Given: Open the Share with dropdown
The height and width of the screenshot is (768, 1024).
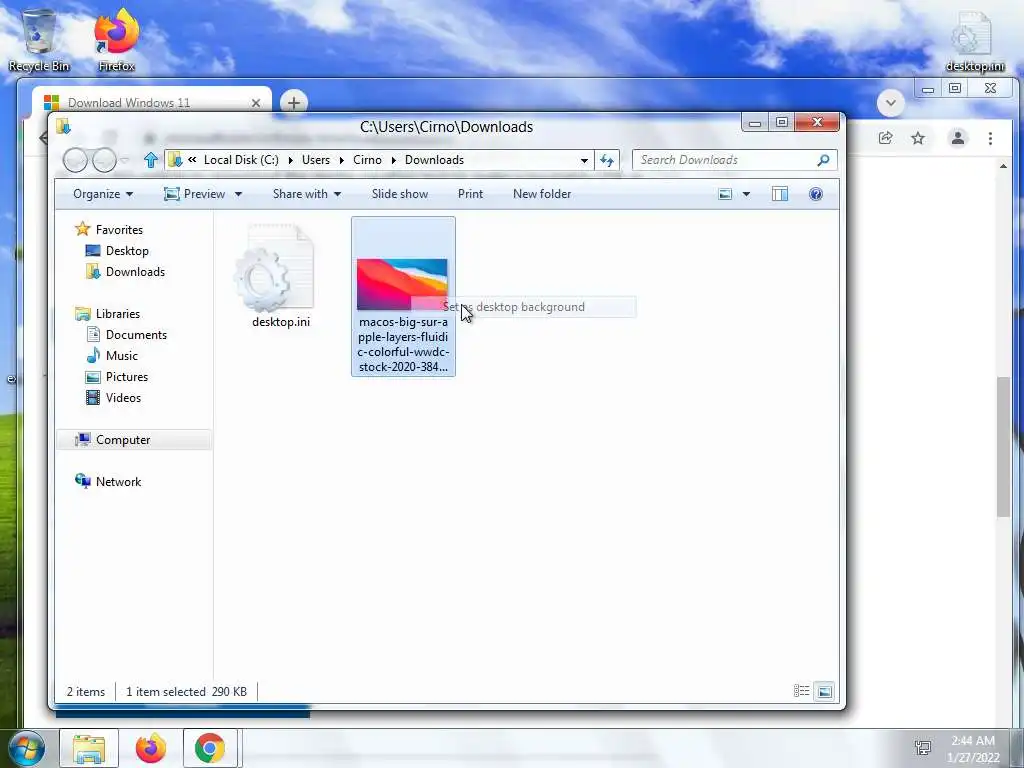Looking at the screenshot, I should 307,194.
